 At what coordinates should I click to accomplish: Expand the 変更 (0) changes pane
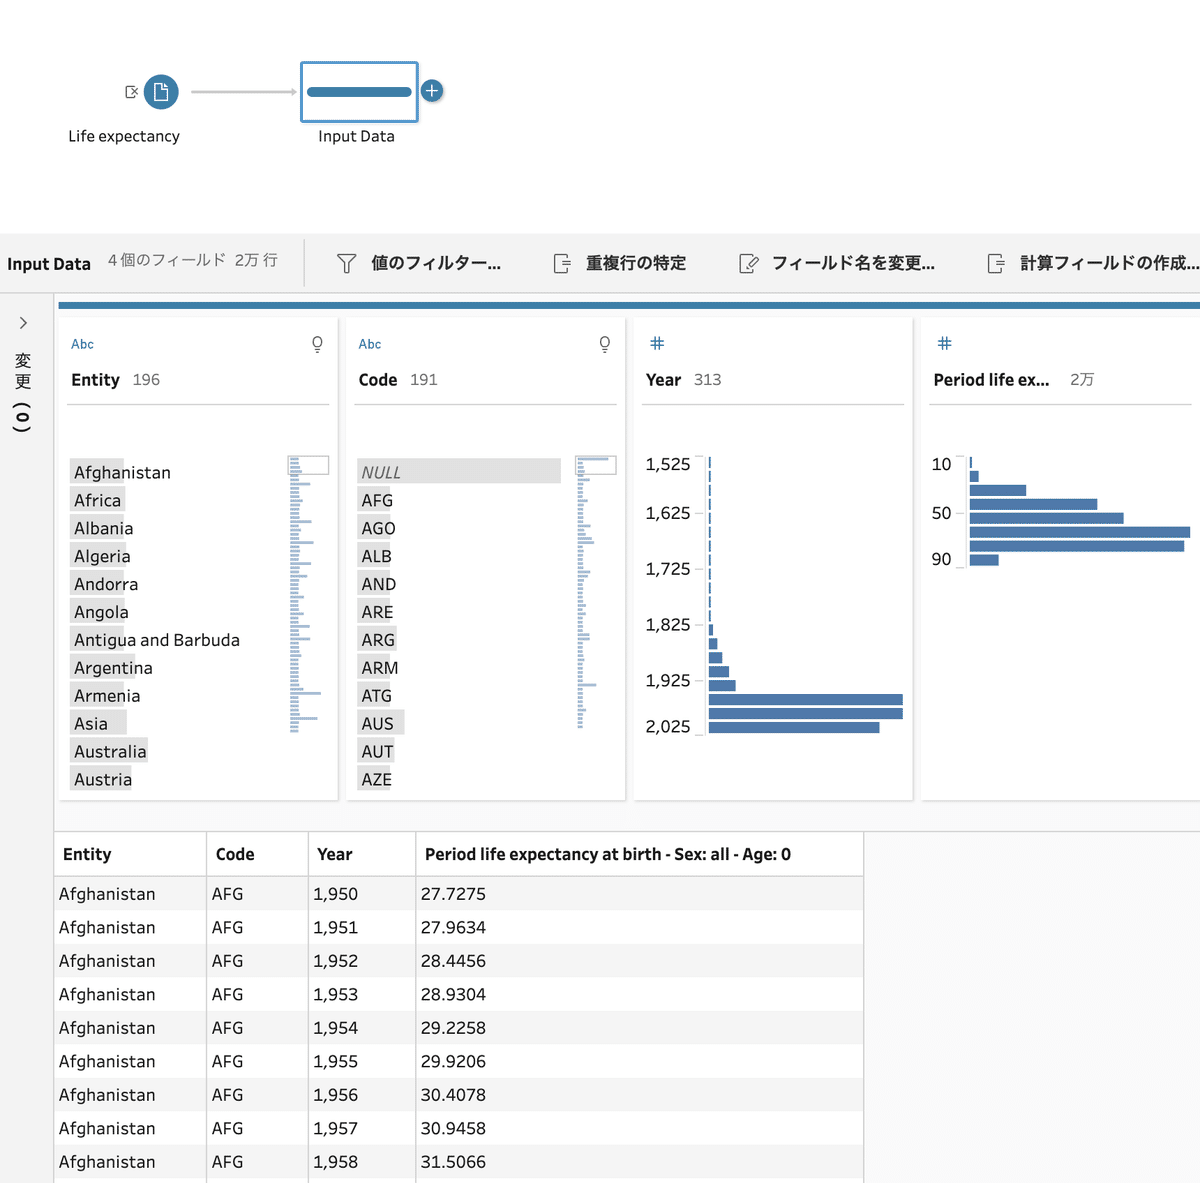click(23, 322)
